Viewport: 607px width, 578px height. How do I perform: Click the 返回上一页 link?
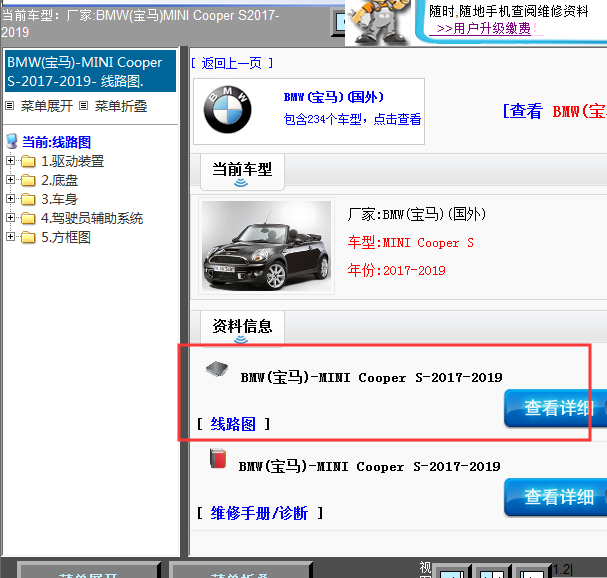(x=231, y=63)
